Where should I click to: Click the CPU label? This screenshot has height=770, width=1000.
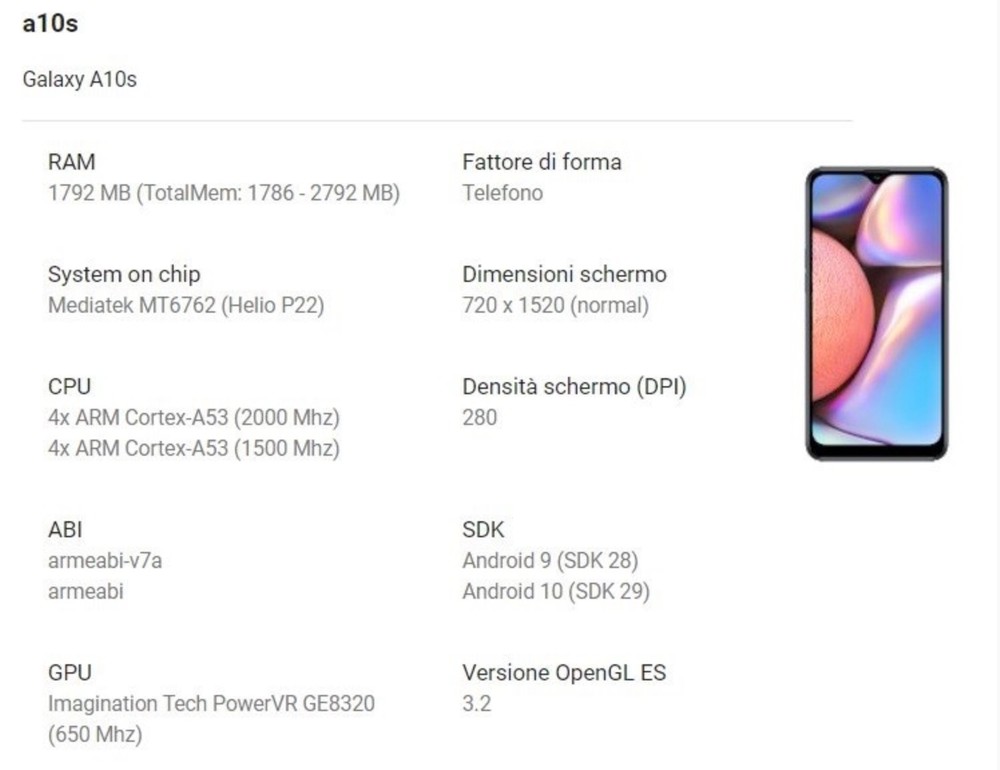coord(70,386)
